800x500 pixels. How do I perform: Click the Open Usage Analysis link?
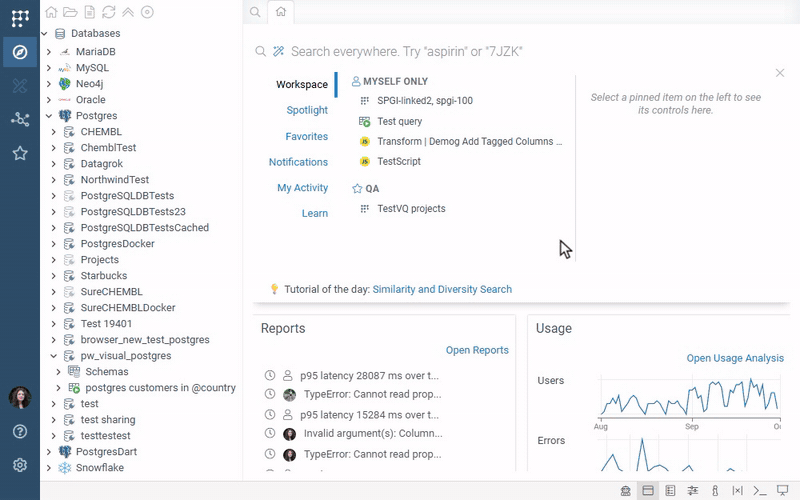click(735, 358)
